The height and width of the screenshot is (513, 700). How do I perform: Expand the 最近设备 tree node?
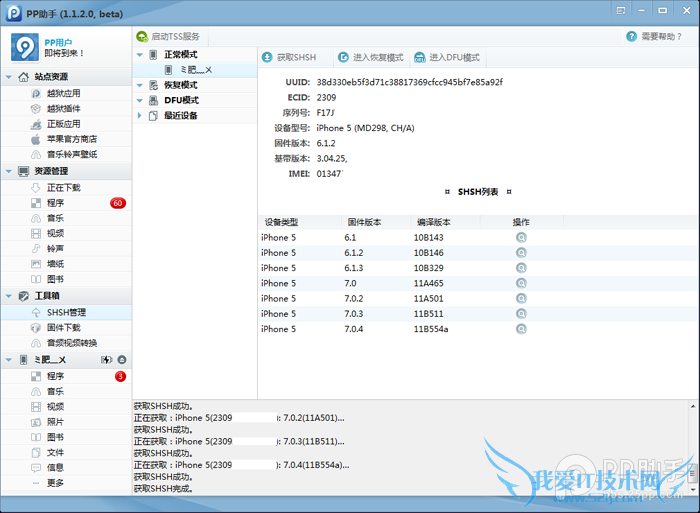pos(139,116)
